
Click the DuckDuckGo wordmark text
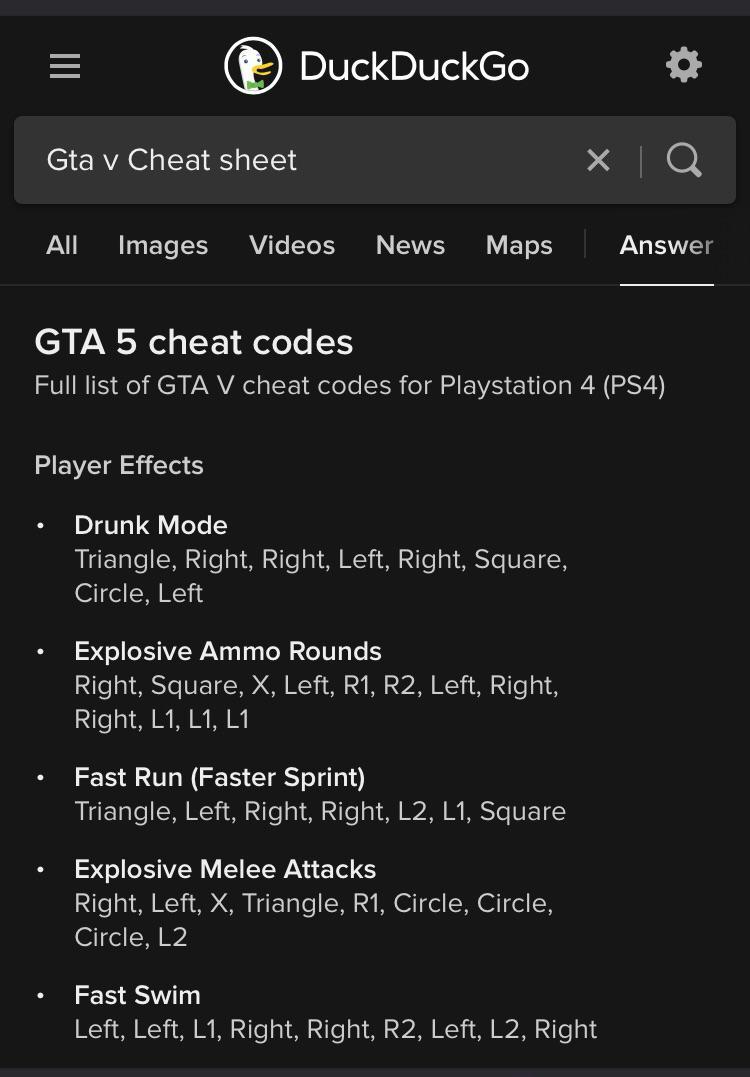click(414, 67)
